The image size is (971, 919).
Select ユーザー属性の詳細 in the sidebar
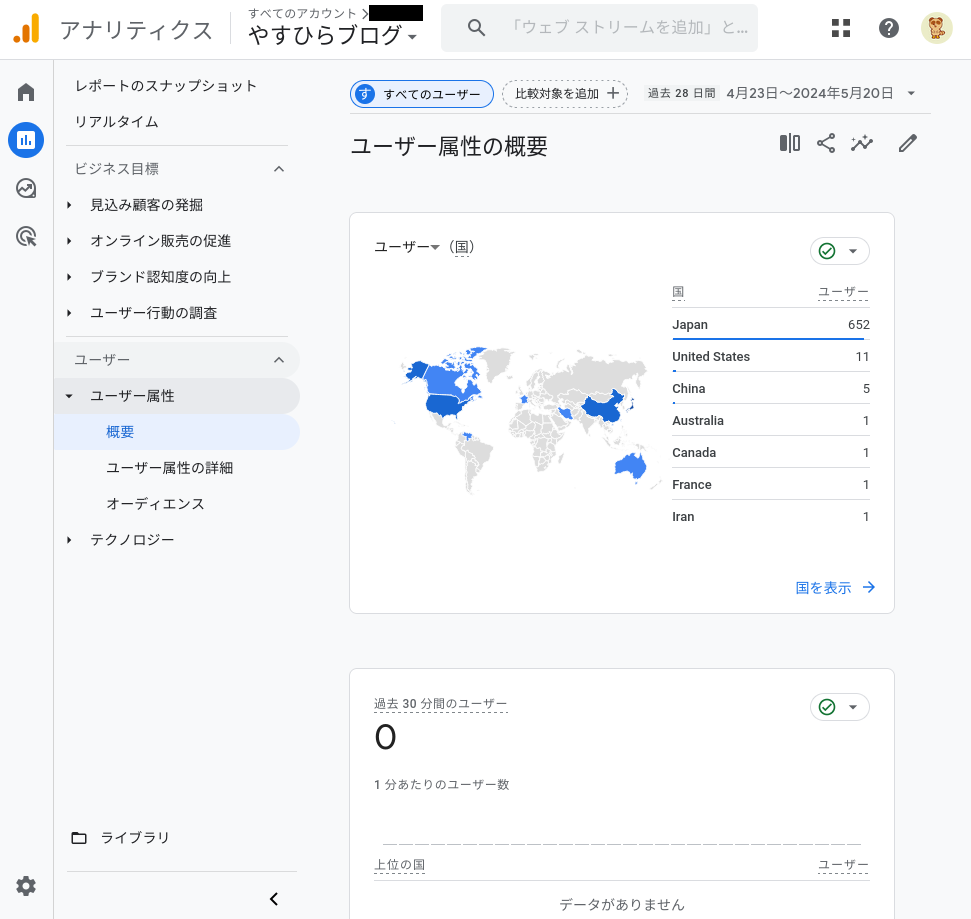[x=169, y=468]
